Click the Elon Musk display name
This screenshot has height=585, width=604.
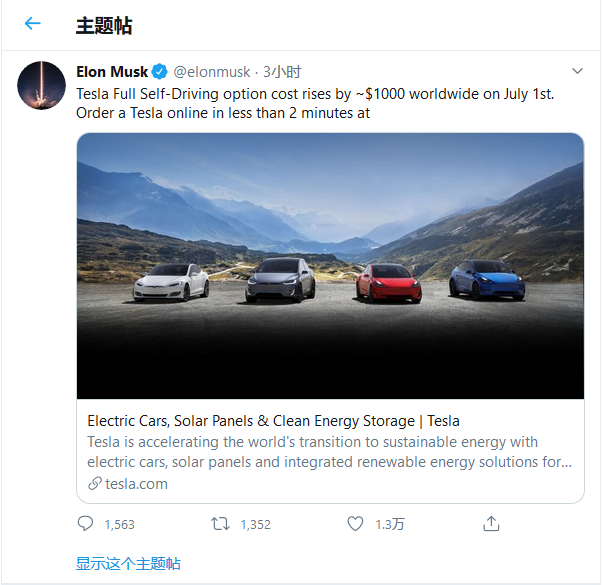111,72
